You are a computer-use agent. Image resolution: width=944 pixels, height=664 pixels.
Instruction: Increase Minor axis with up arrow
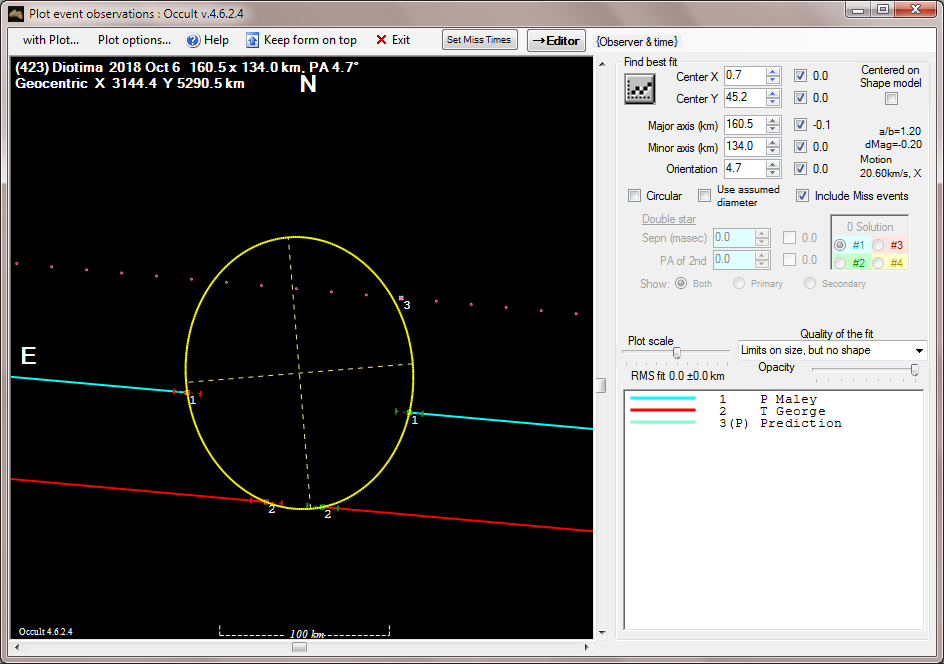(773, 142)
